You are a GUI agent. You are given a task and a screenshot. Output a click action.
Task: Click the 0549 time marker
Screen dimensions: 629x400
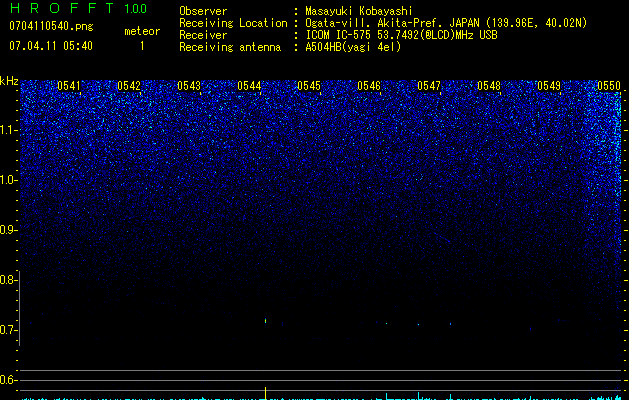[549, 86]
